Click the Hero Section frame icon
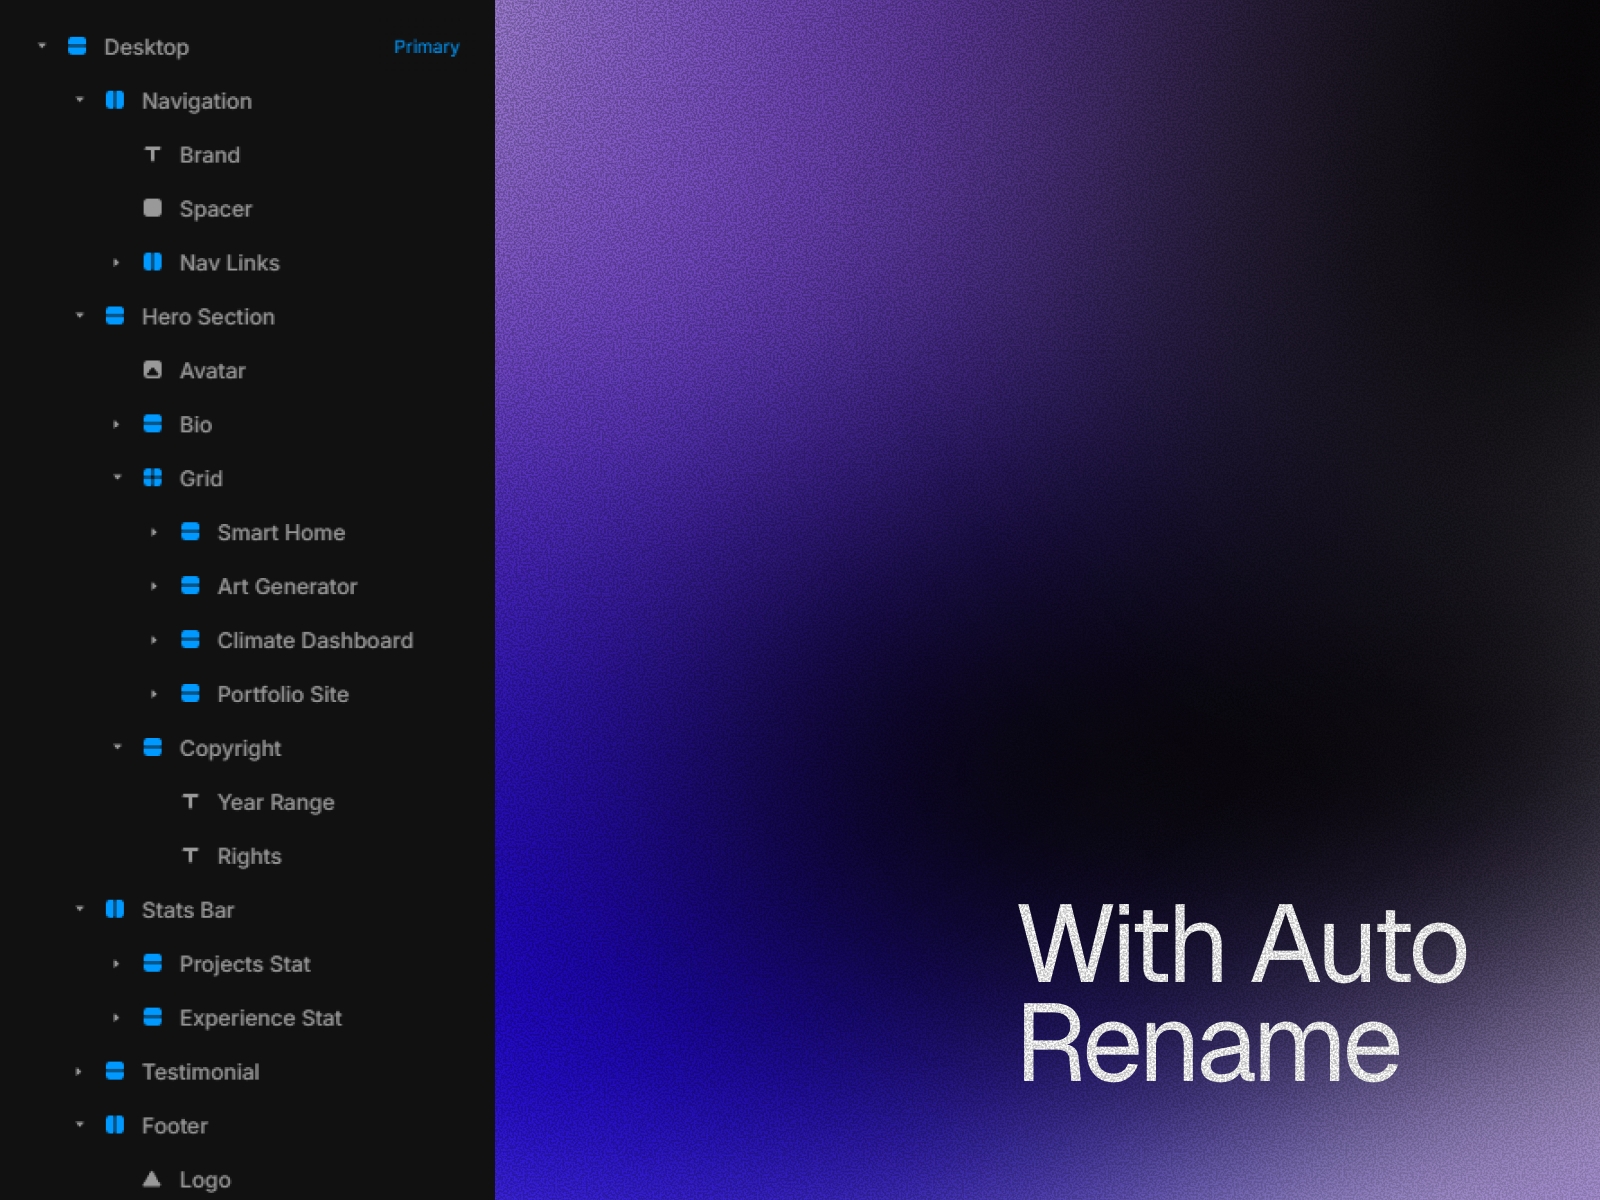Image resolution: width=1600 pixels, height=1200 pixels. pyautogui.click(x=116, y=316)
